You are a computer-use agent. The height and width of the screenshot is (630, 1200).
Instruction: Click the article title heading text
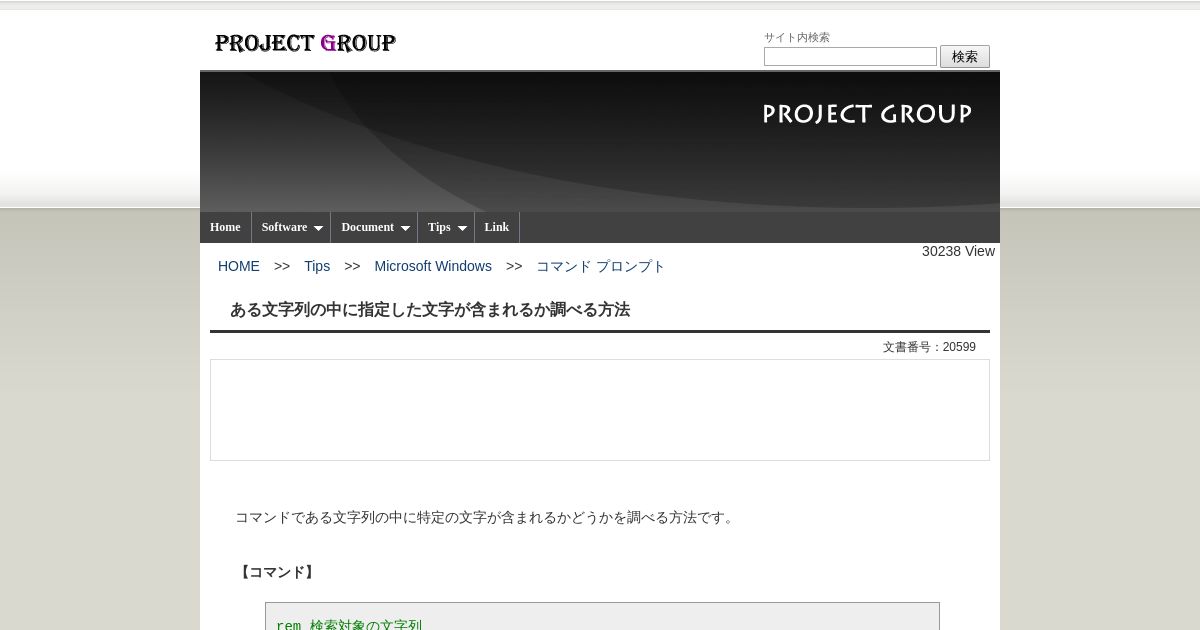430,310
